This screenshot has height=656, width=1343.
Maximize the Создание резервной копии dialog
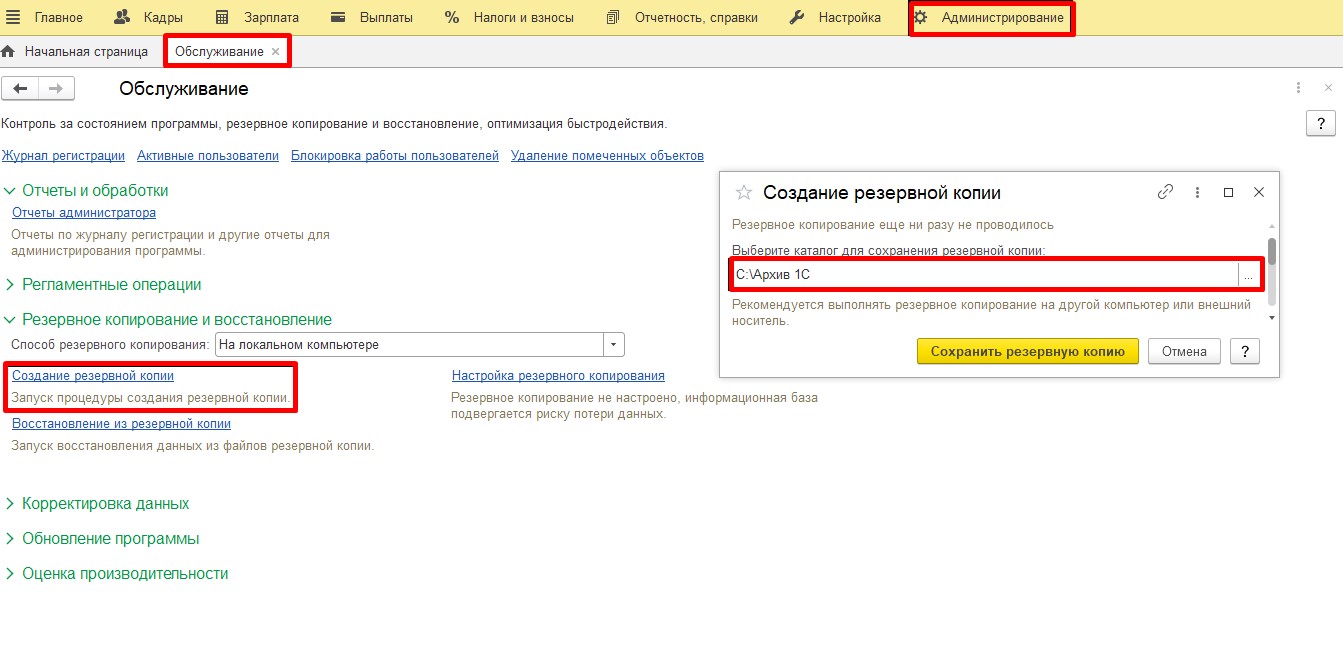pos(1229,193)
